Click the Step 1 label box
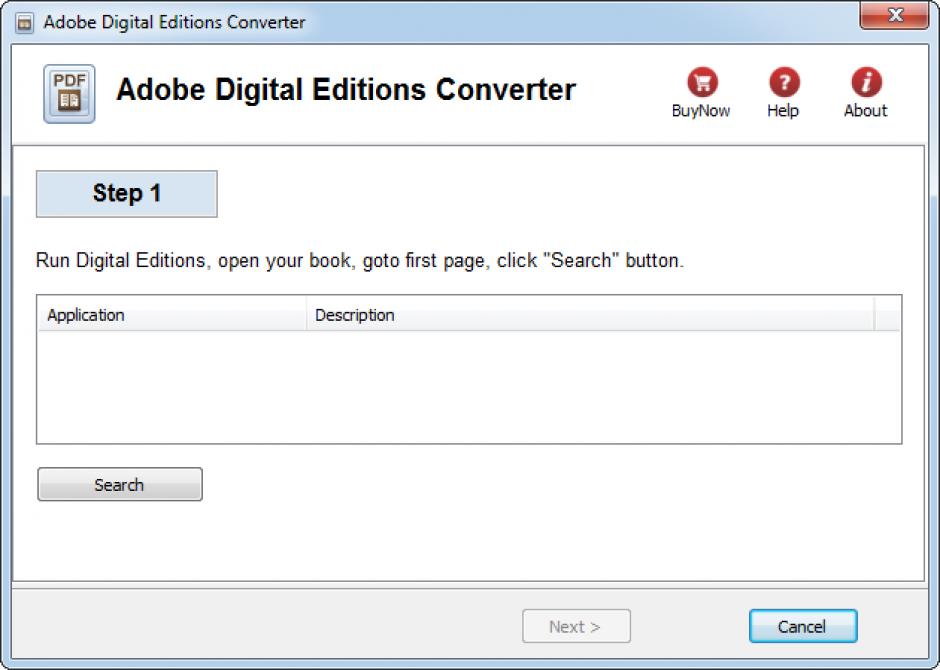 [126, 194]
